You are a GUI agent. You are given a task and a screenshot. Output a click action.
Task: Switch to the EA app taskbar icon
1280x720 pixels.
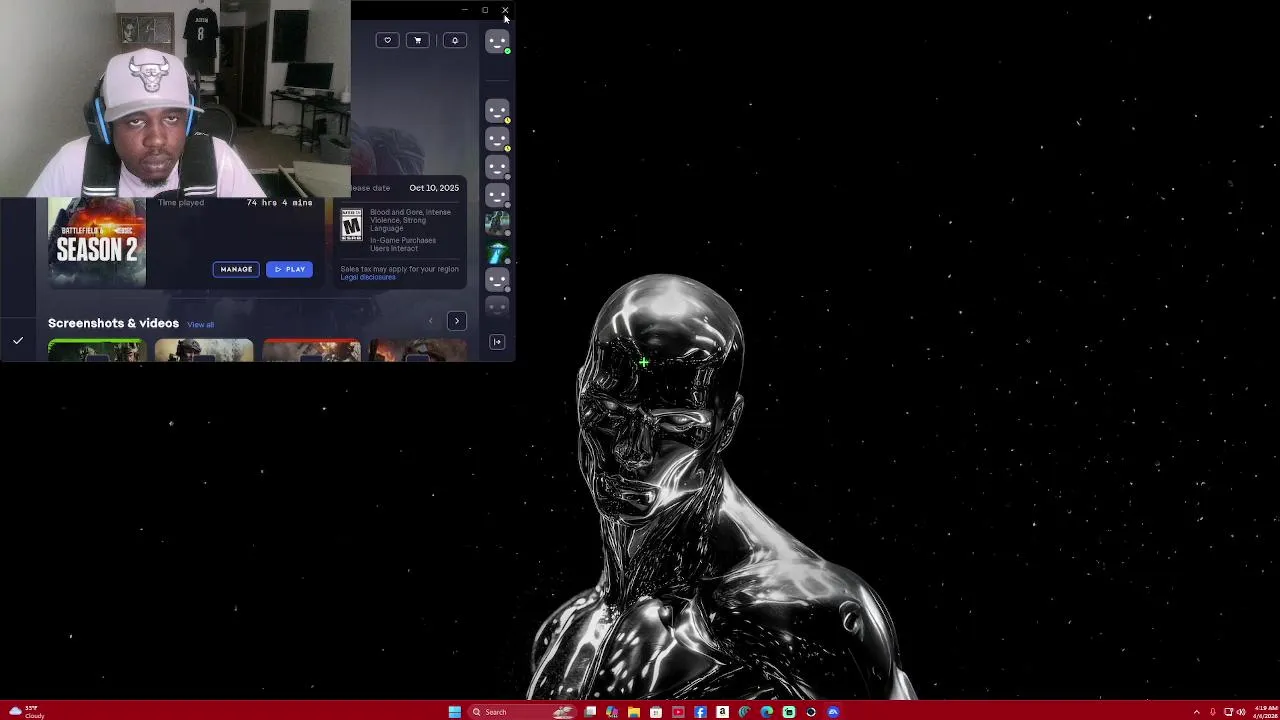(x=833, y=712)
